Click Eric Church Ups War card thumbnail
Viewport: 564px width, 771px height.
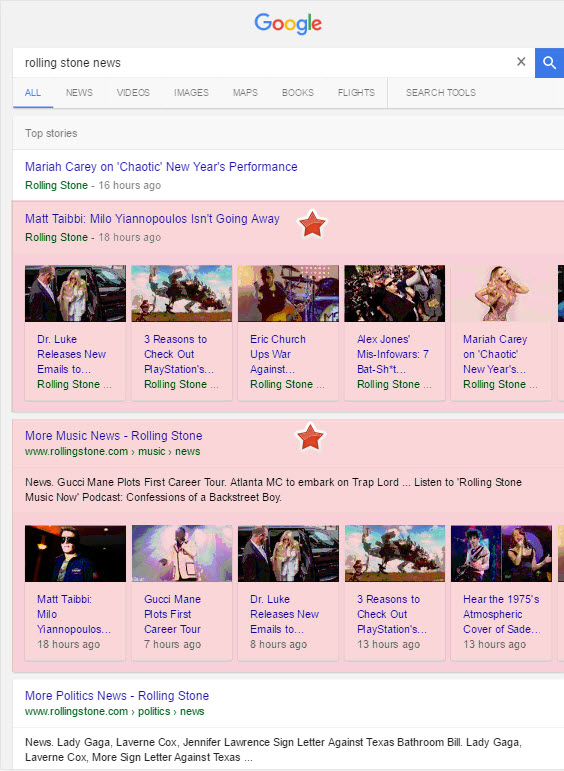click(x=288, y=294)
